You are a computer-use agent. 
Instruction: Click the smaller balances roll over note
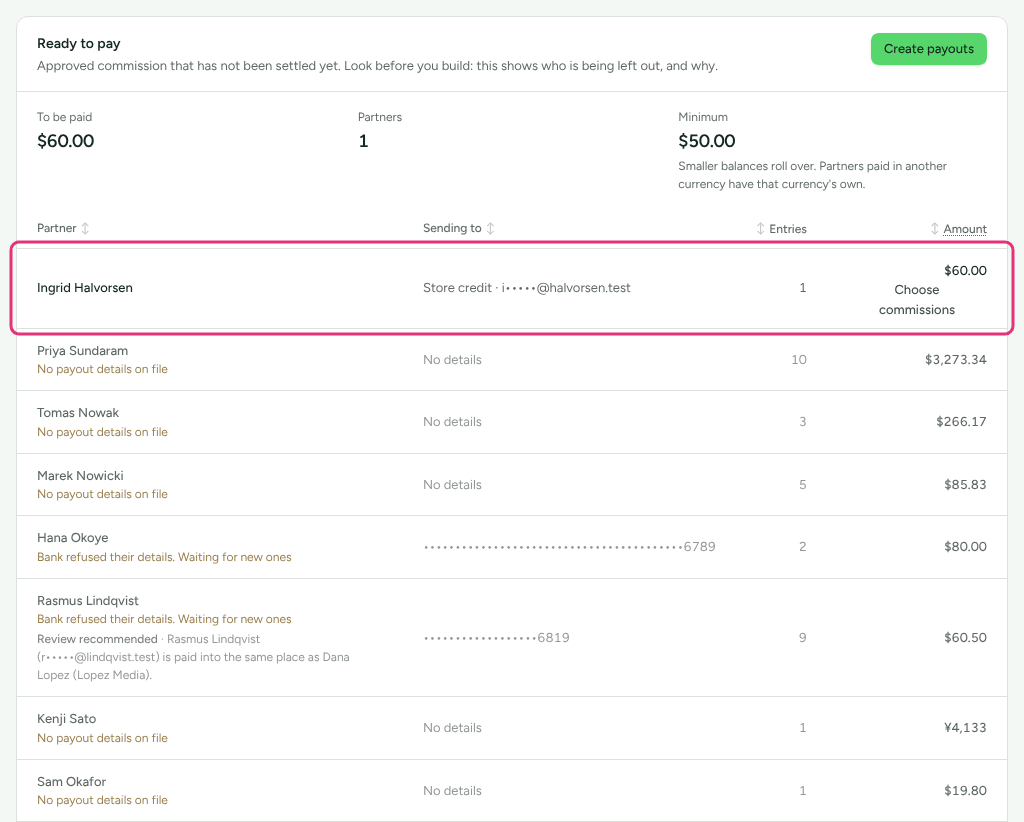coord(812,175)
